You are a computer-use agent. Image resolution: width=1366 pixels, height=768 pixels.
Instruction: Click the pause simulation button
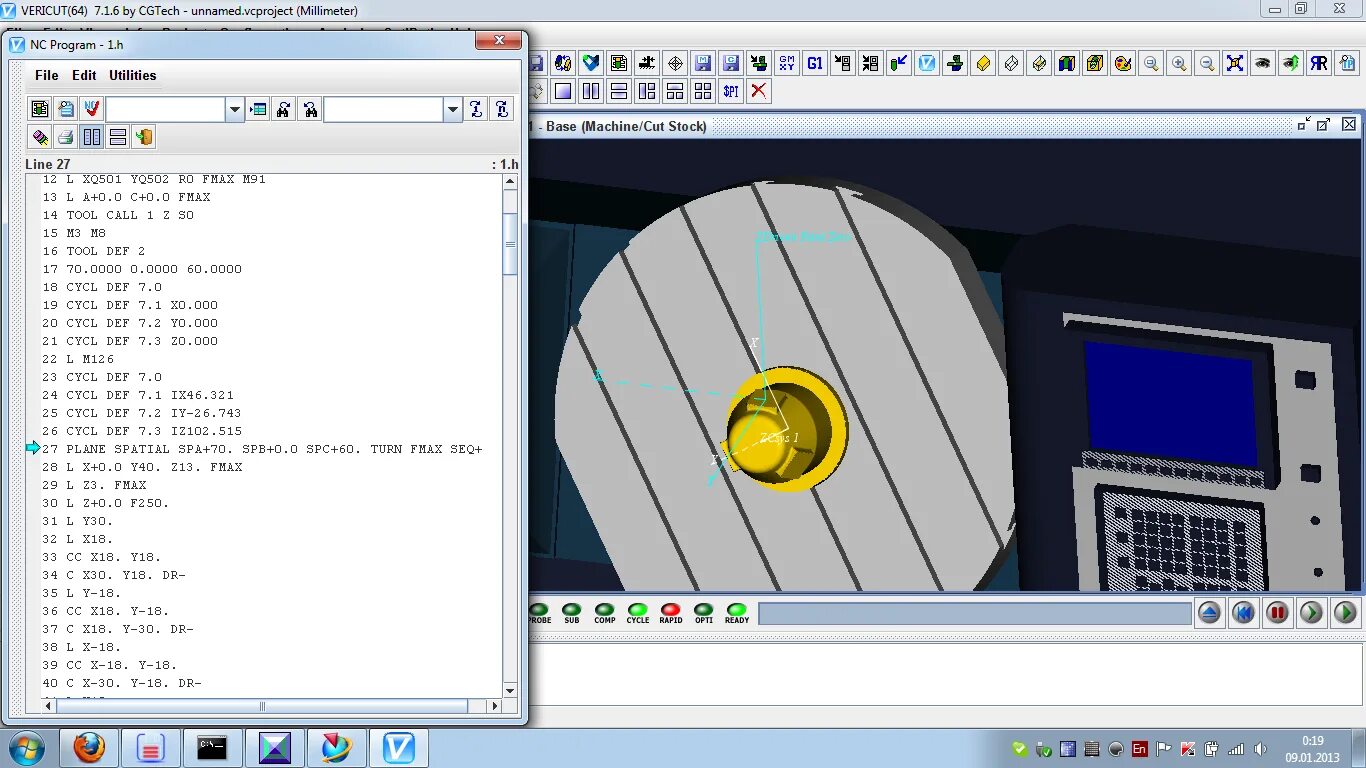pyautogui.click(x=1277, y=613)
